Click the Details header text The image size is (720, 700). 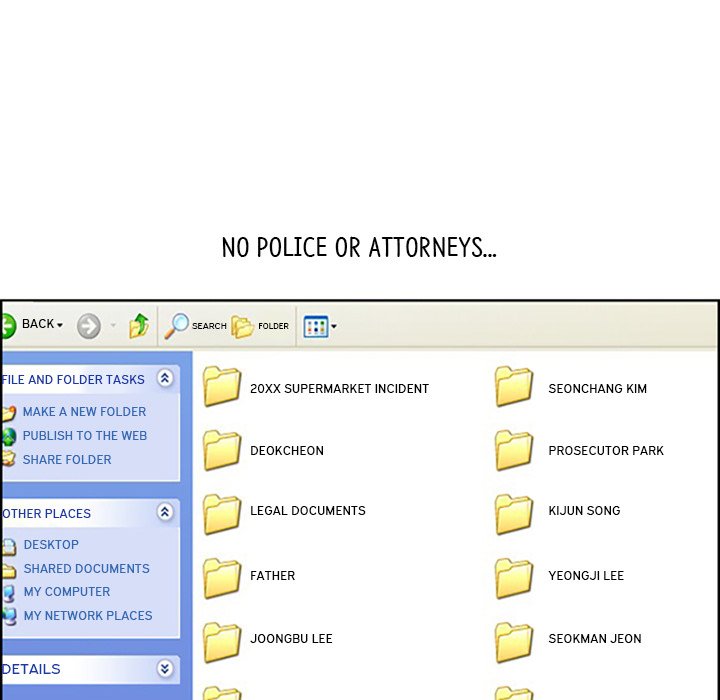pyautogui.click(x=31, y=669)
